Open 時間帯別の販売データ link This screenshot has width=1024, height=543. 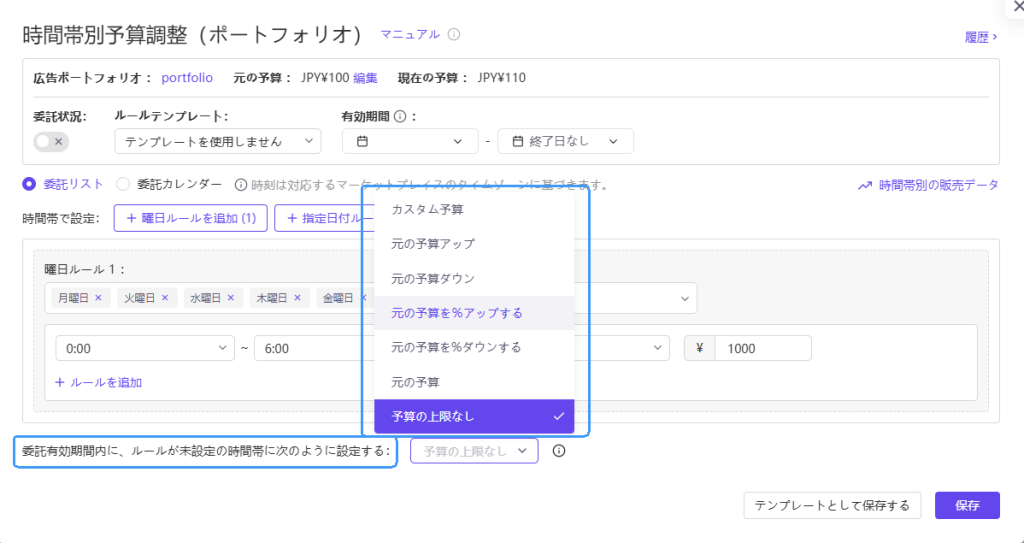(x=928, y=186)
